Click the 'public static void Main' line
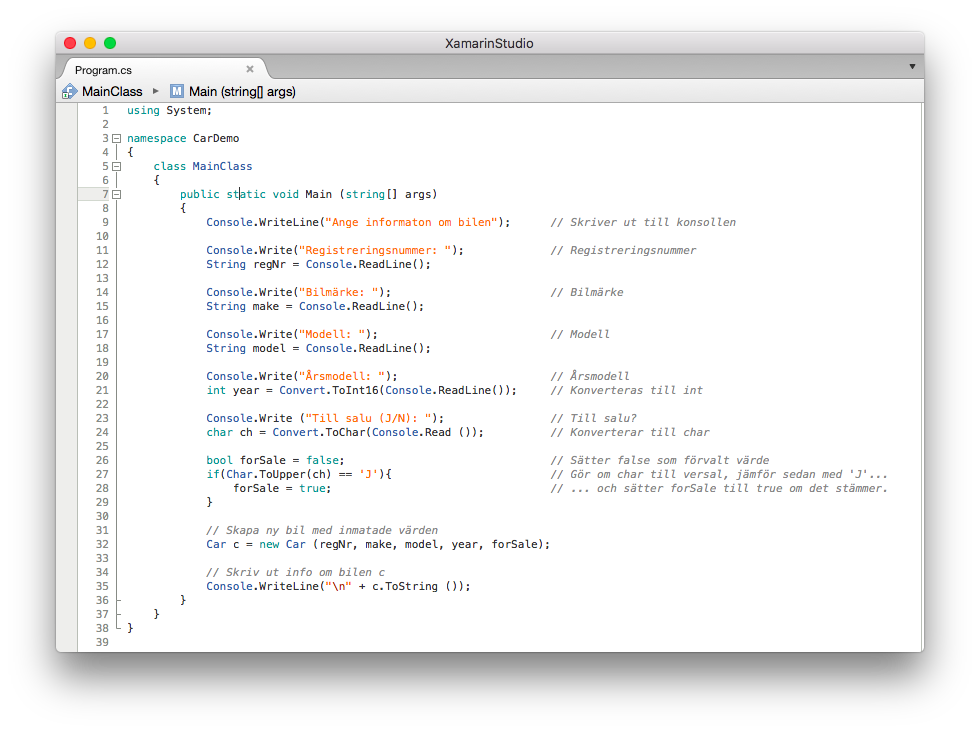The height and width of the screenshot is (732, 980). (309, 194)
